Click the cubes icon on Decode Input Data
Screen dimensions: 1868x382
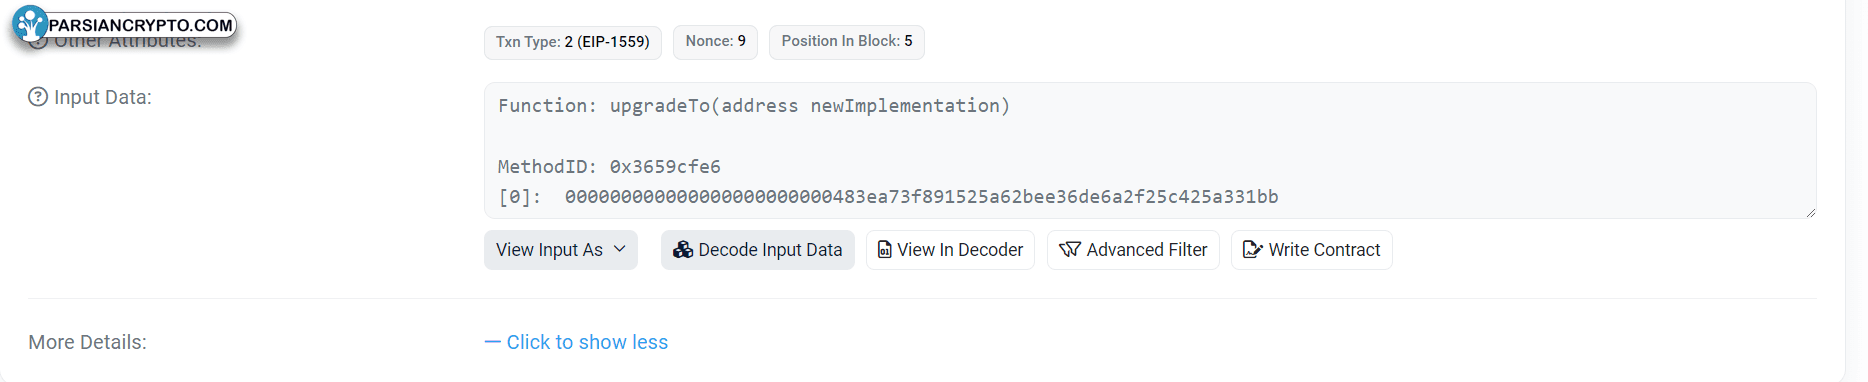click(683, 250)
